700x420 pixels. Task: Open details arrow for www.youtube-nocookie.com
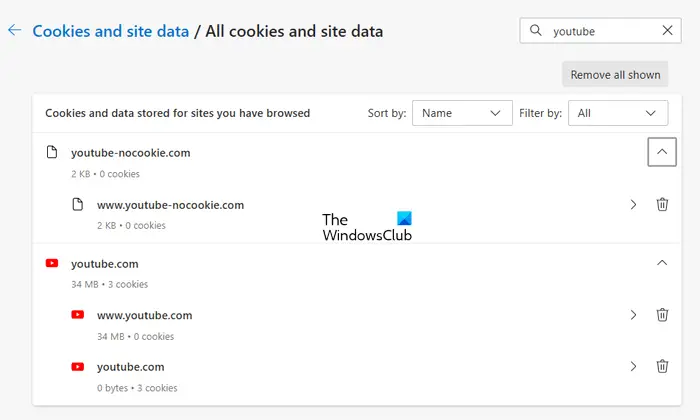tap(633, 204)
